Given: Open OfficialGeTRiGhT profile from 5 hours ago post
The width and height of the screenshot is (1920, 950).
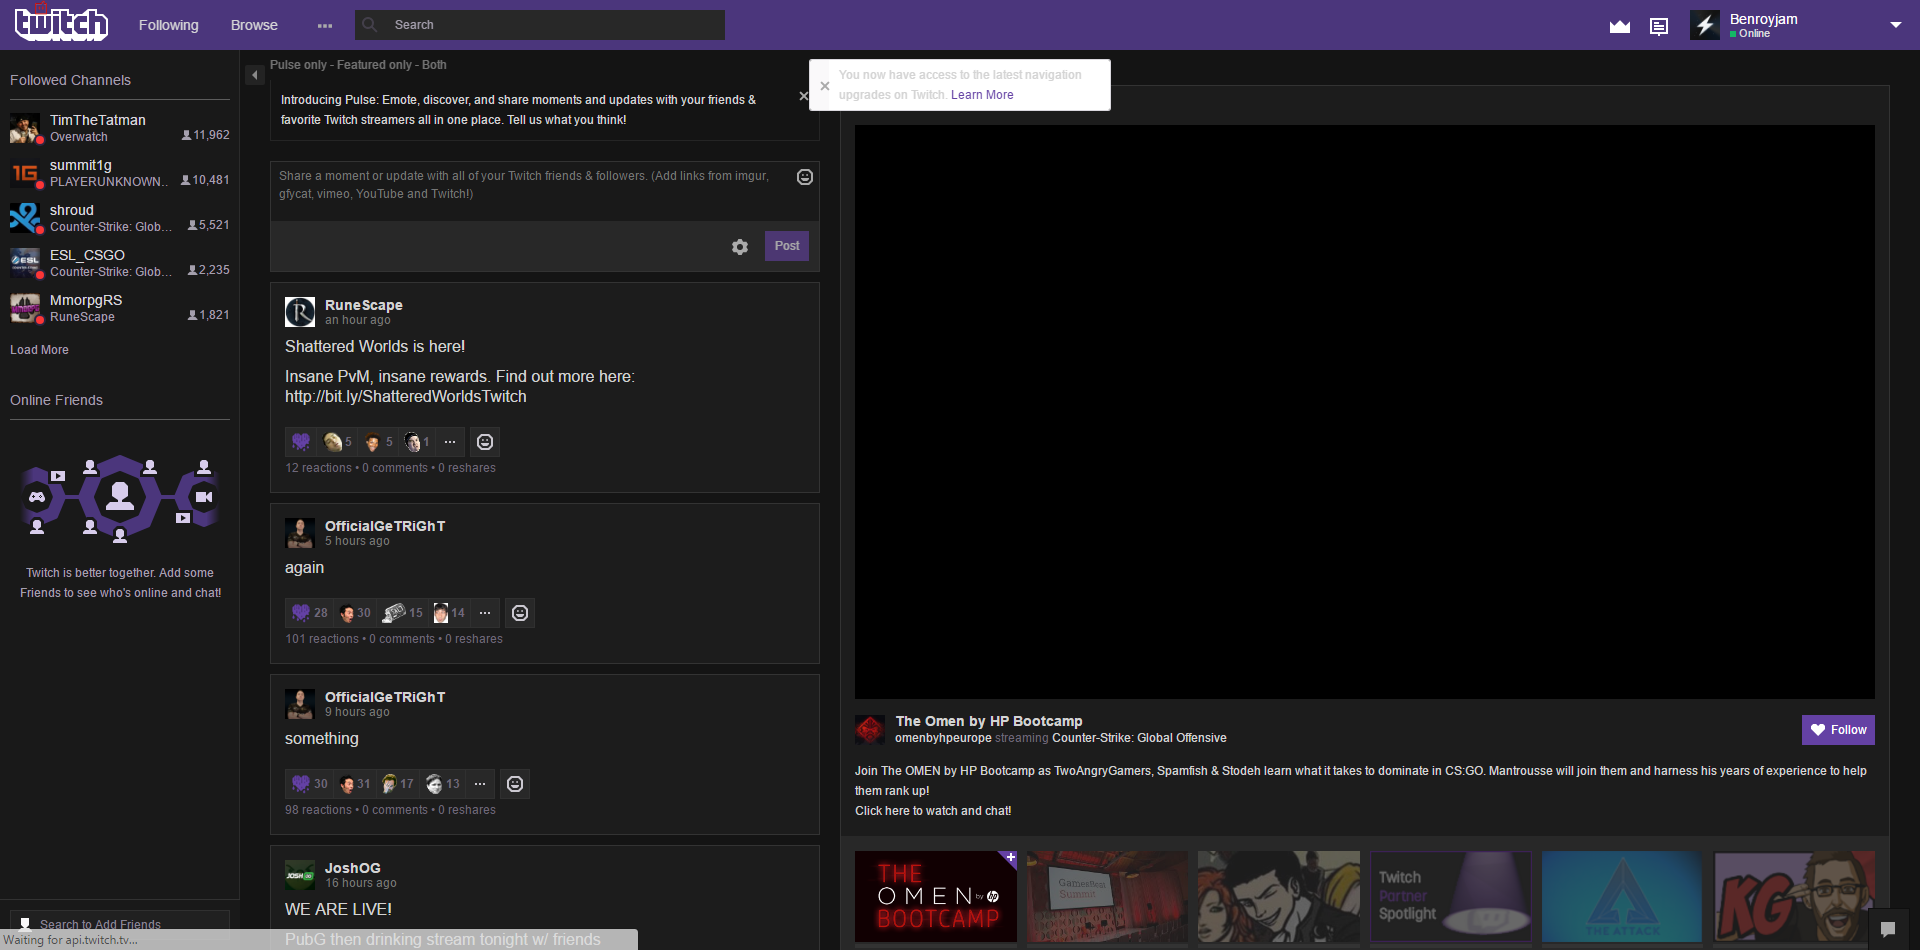Looking at the screenshot, I should click(x=385, y=526).
